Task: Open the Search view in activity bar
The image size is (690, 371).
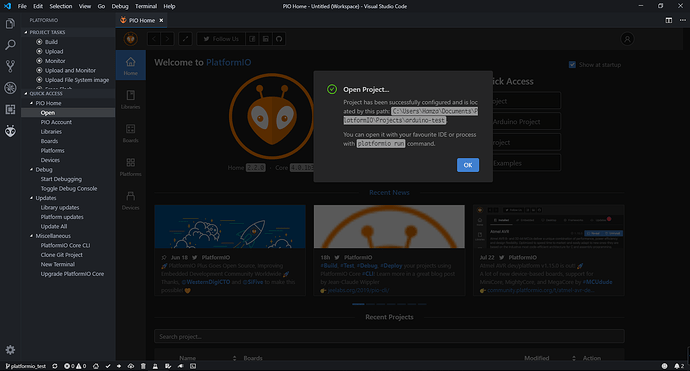Action: point(10,45)
